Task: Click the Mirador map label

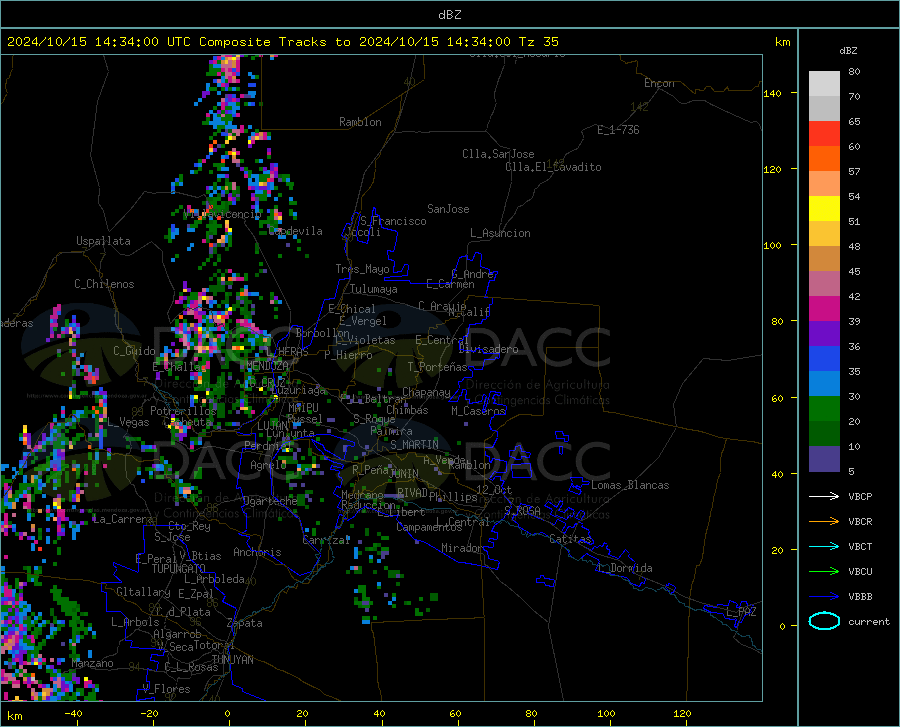Action: (x=462, y=548)
